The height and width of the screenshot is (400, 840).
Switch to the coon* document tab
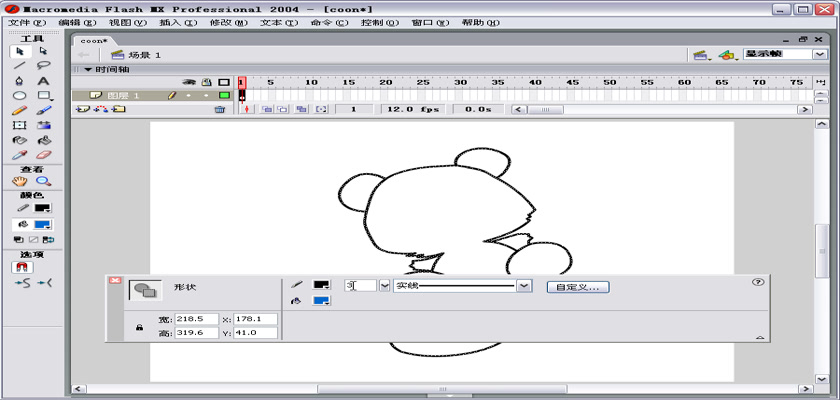point(94,41)
